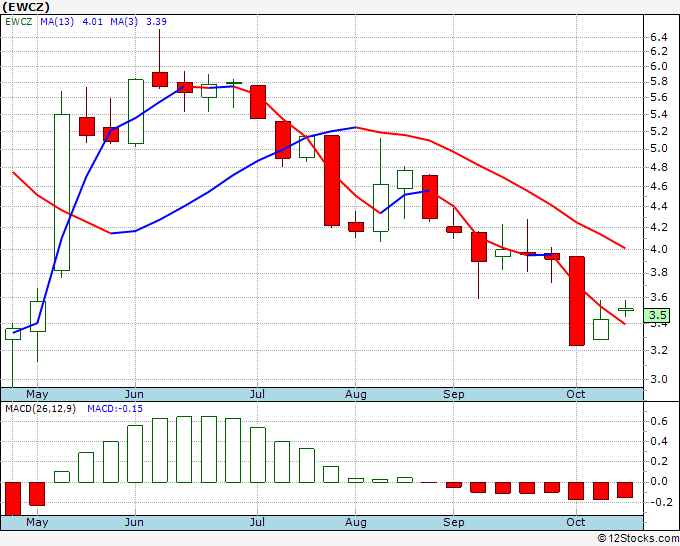The width and height of the screenshot is (680, 546).
Task: Click the MACD(26,12,9) indicator label
Action: [x=40, y=409]
